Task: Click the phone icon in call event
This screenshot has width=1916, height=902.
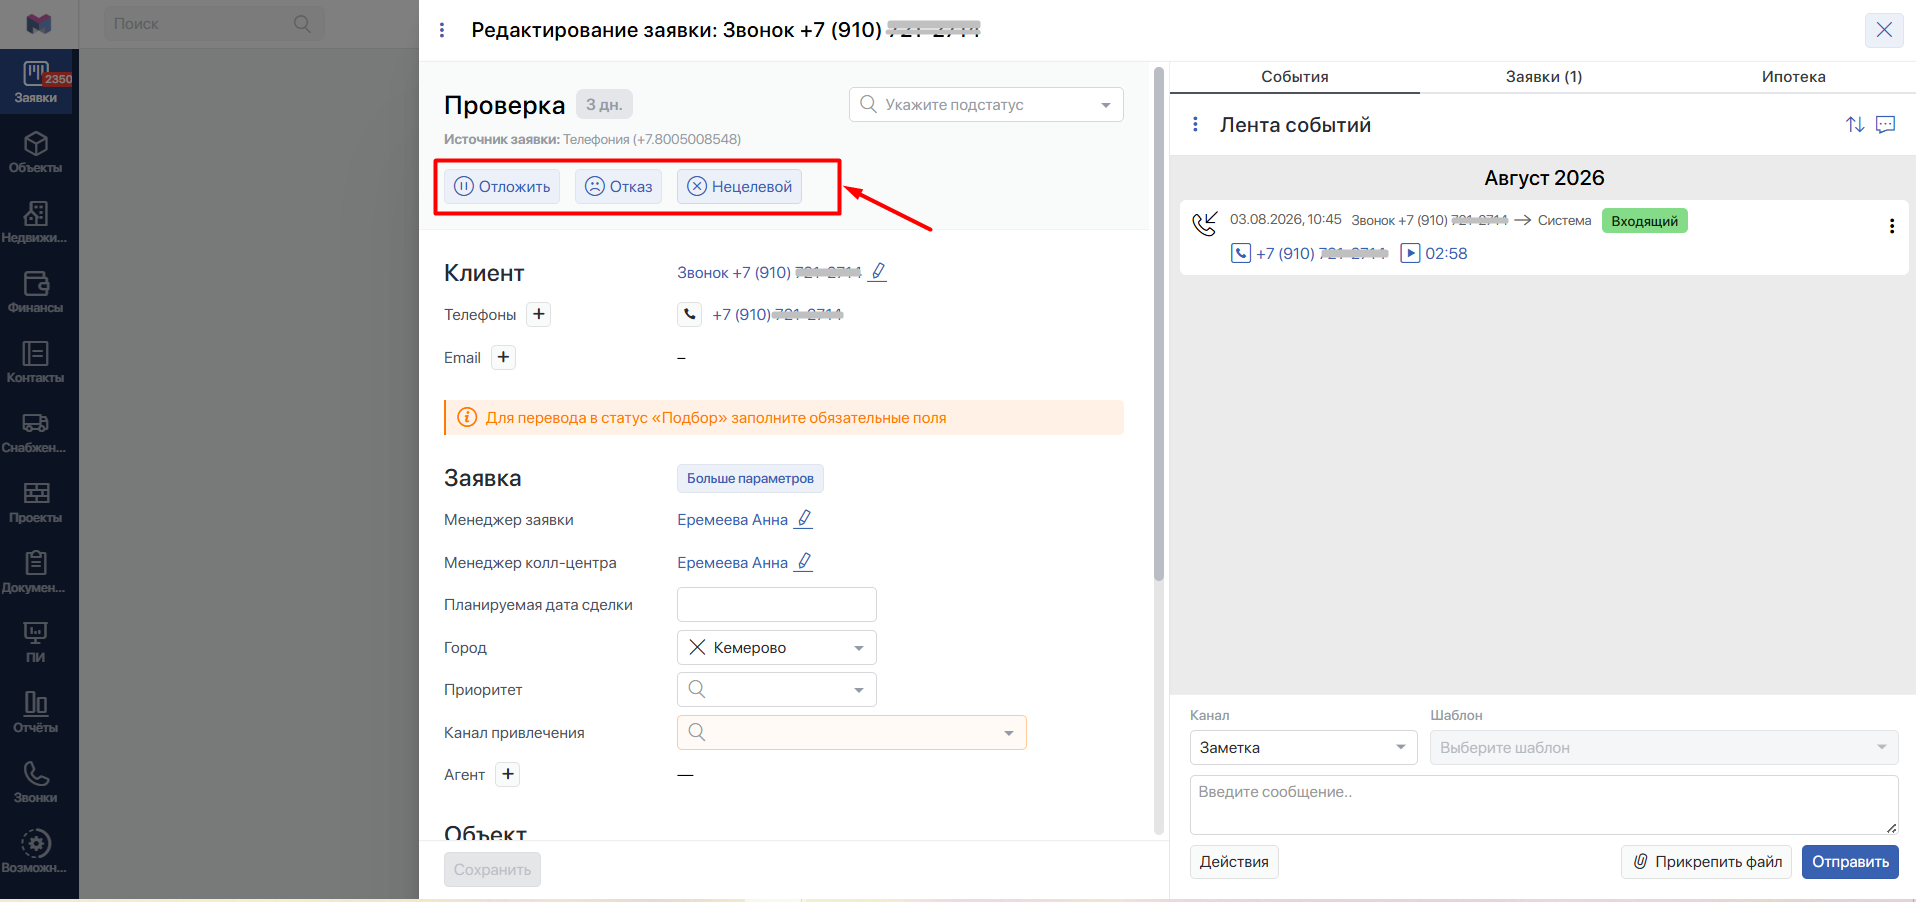Action: point(1240,253)
